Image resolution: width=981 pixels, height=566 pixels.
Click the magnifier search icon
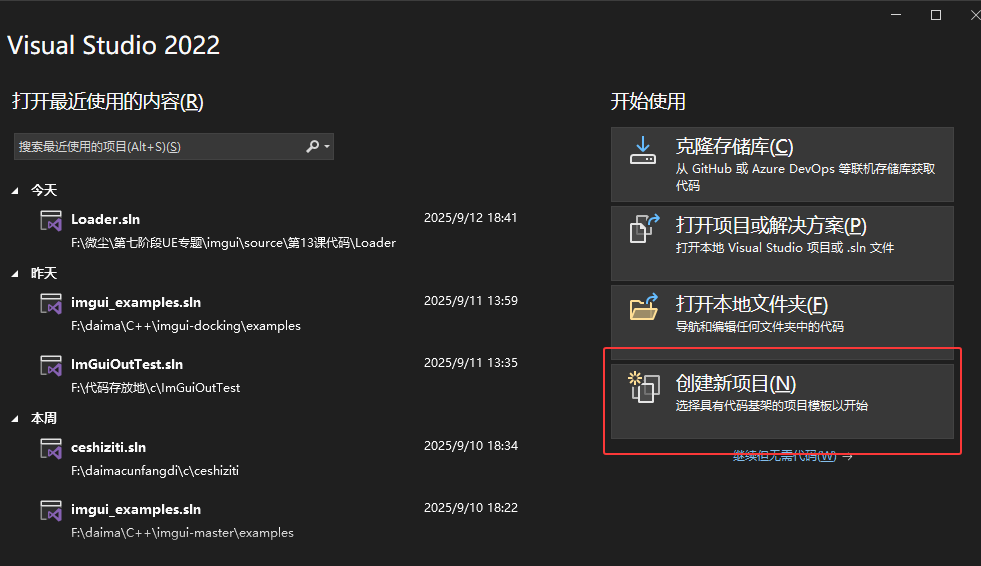[312, 146]
